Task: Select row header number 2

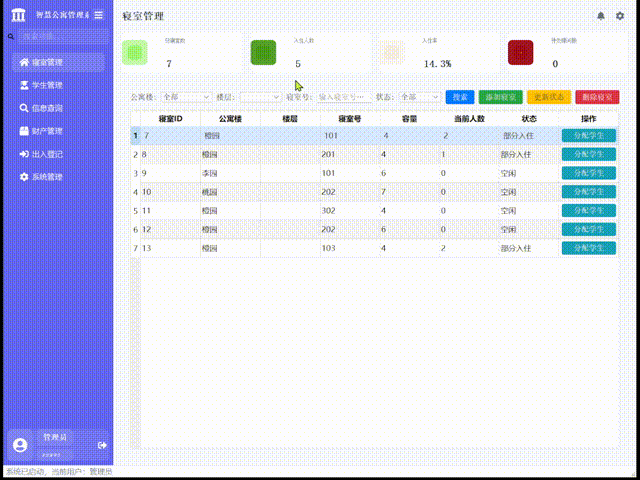Action: (136, 154)
